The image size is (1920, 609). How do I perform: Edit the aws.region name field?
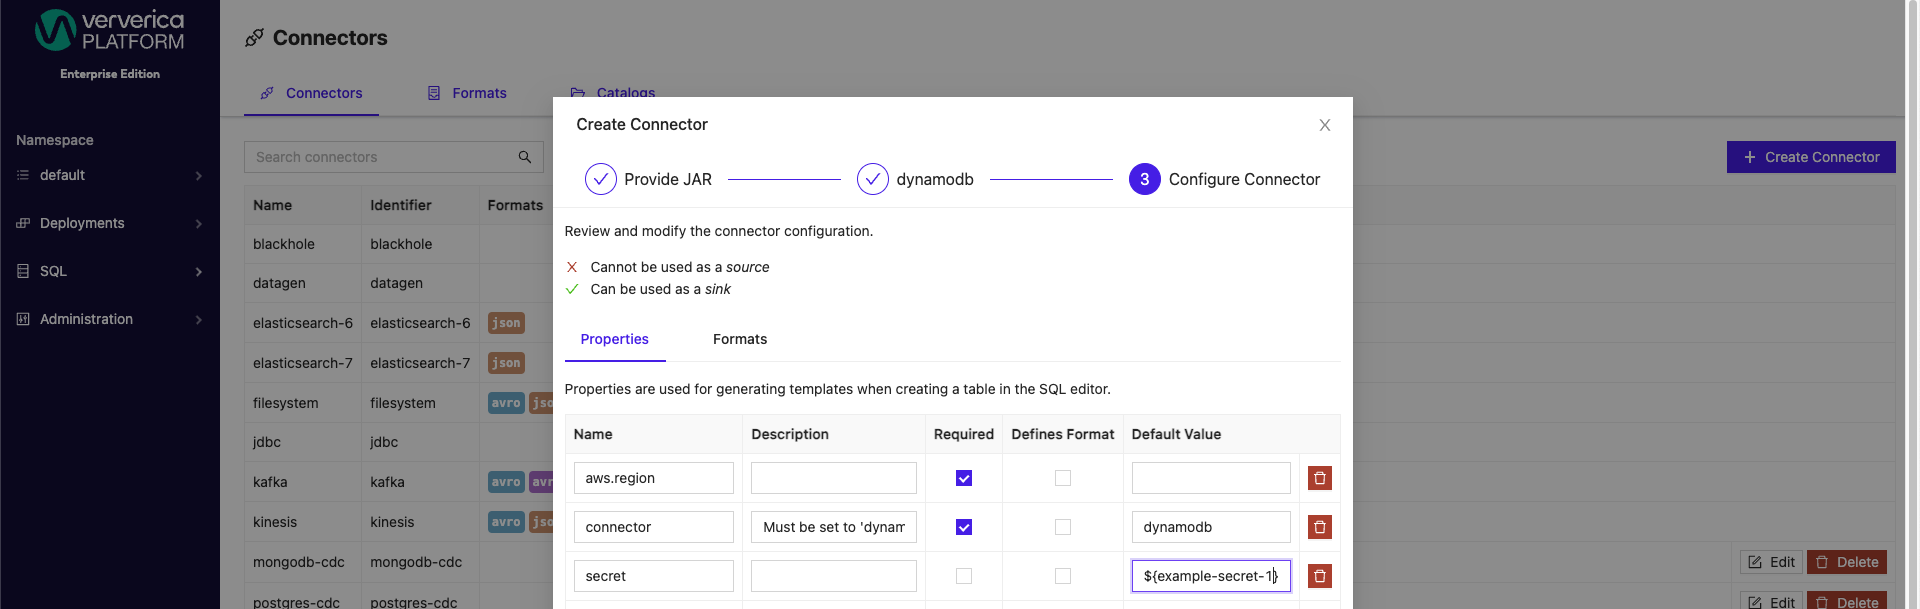[654, 478]
